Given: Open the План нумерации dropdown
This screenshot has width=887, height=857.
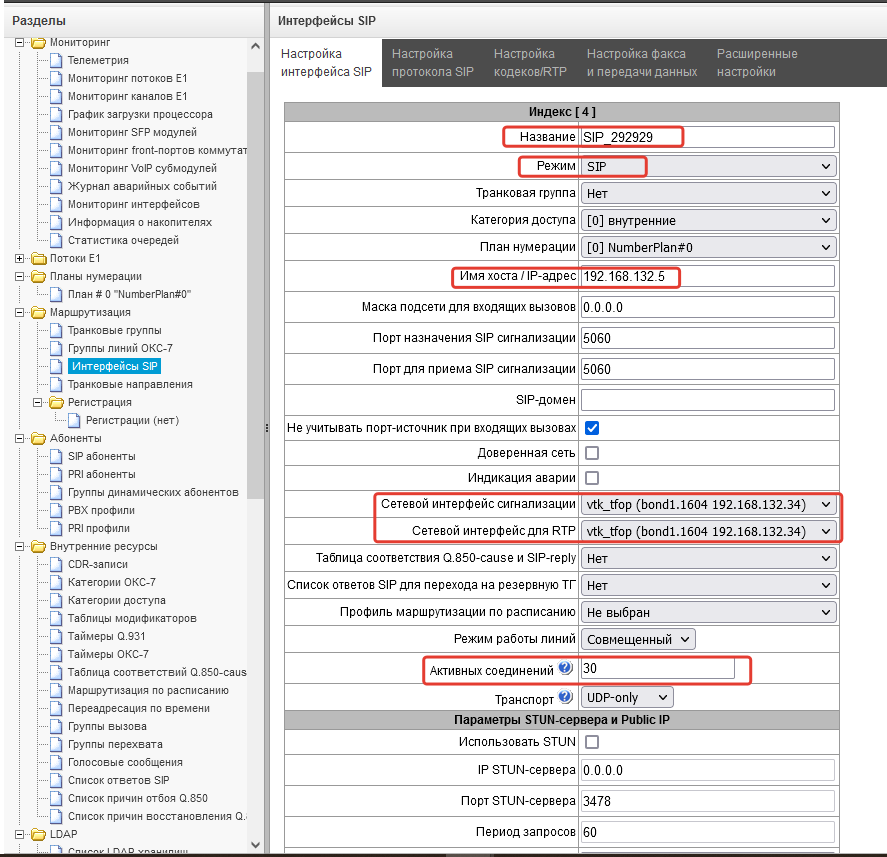Looking at the screenshot, I should click(x=708, y=247).
